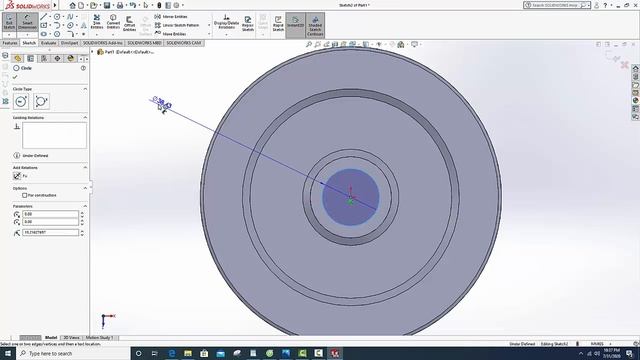Collapse the Add Relations section
This screenshot has height=360, width=640.
[x=85, y=168]
